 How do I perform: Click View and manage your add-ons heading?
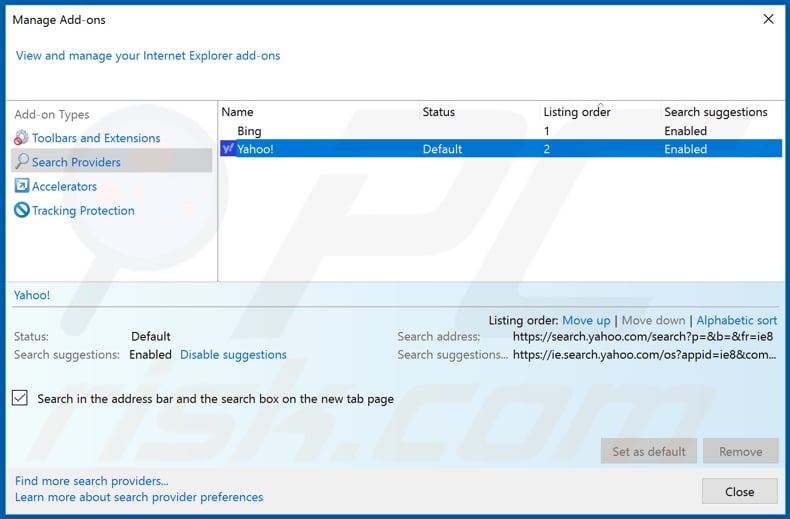pyautogui.click(x=148, y=55)
